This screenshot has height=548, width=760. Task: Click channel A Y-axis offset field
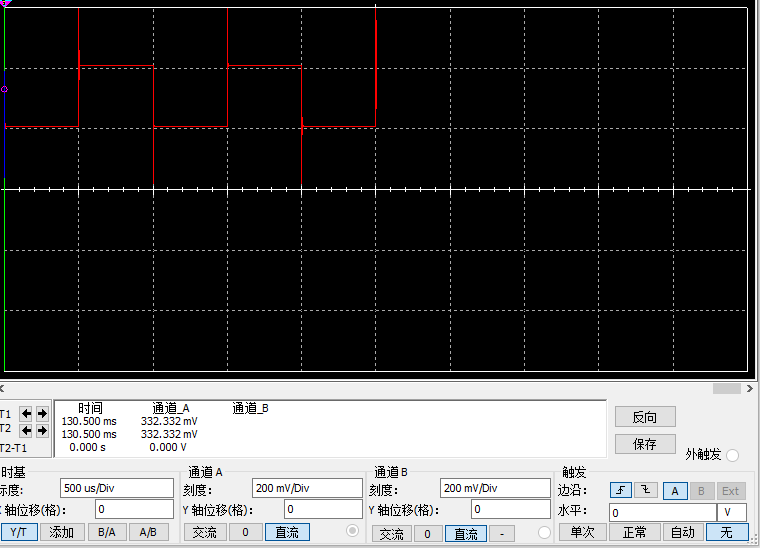click(323, 509)
